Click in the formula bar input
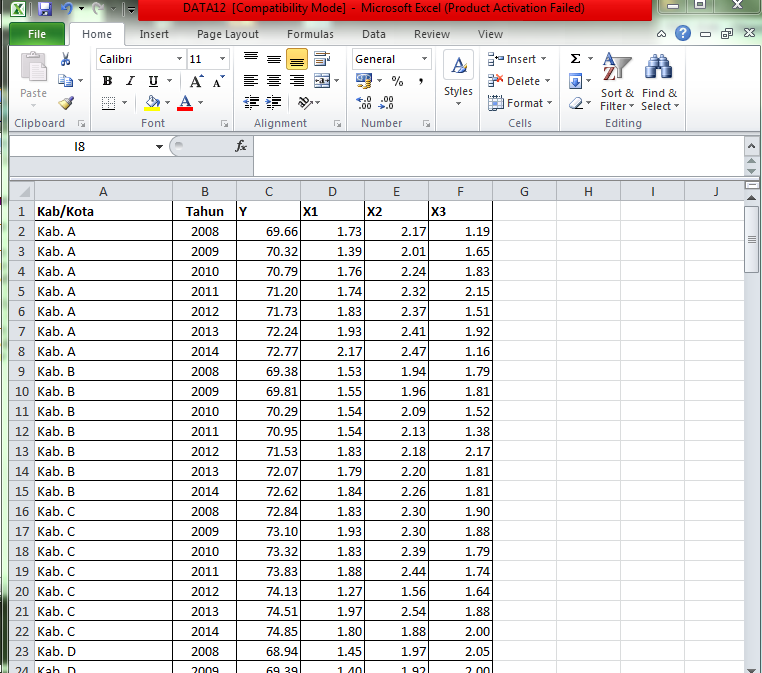The width and height of the screenshot is (762, 673). 499,155
